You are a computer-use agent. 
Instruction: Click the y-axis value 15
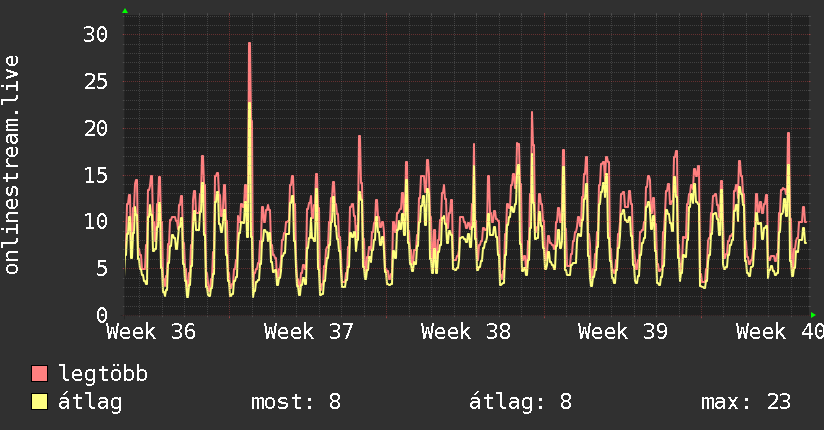click(96, 175)
